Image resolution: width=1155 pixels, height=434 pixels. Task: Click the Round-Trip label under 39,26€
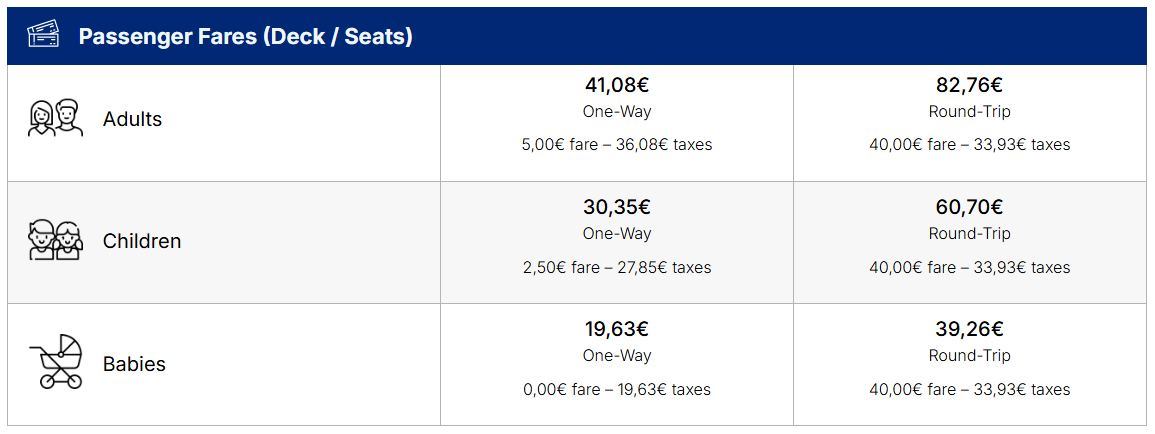[x=969, y=356]
